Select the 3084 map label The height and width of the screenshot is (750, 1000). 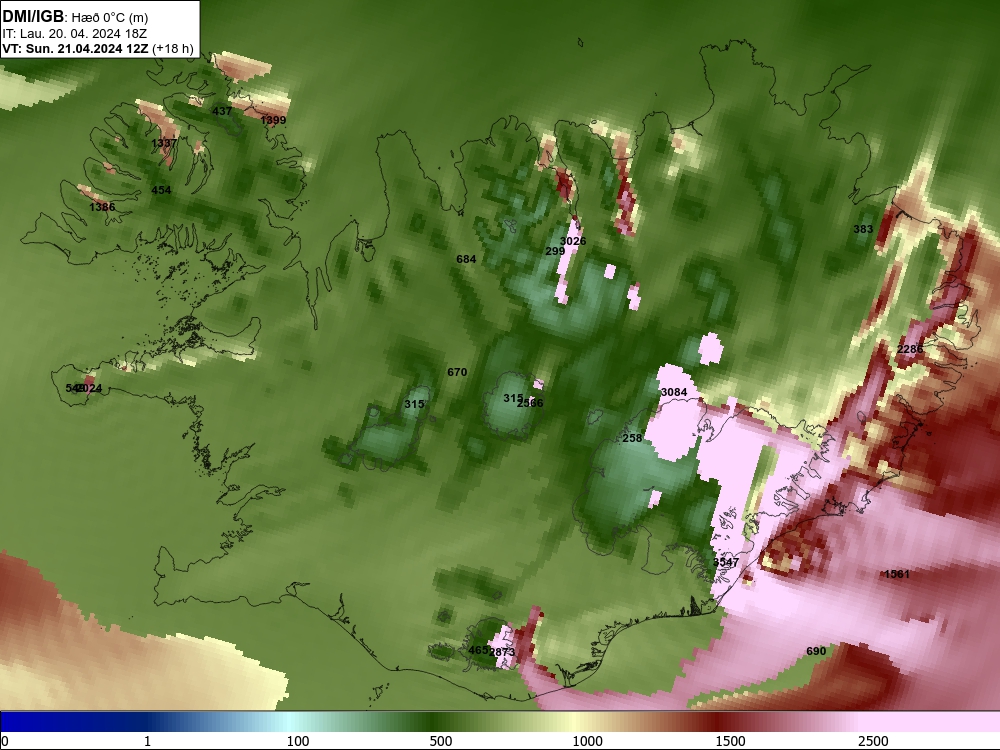[674, 392]
